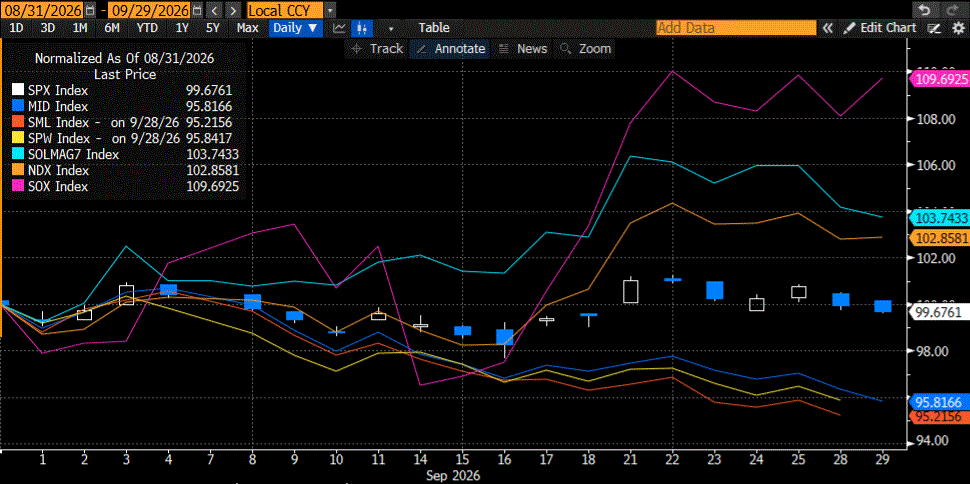Switch to line chart type
Viewport: 970px width, 484px height.
click(339, 28)
